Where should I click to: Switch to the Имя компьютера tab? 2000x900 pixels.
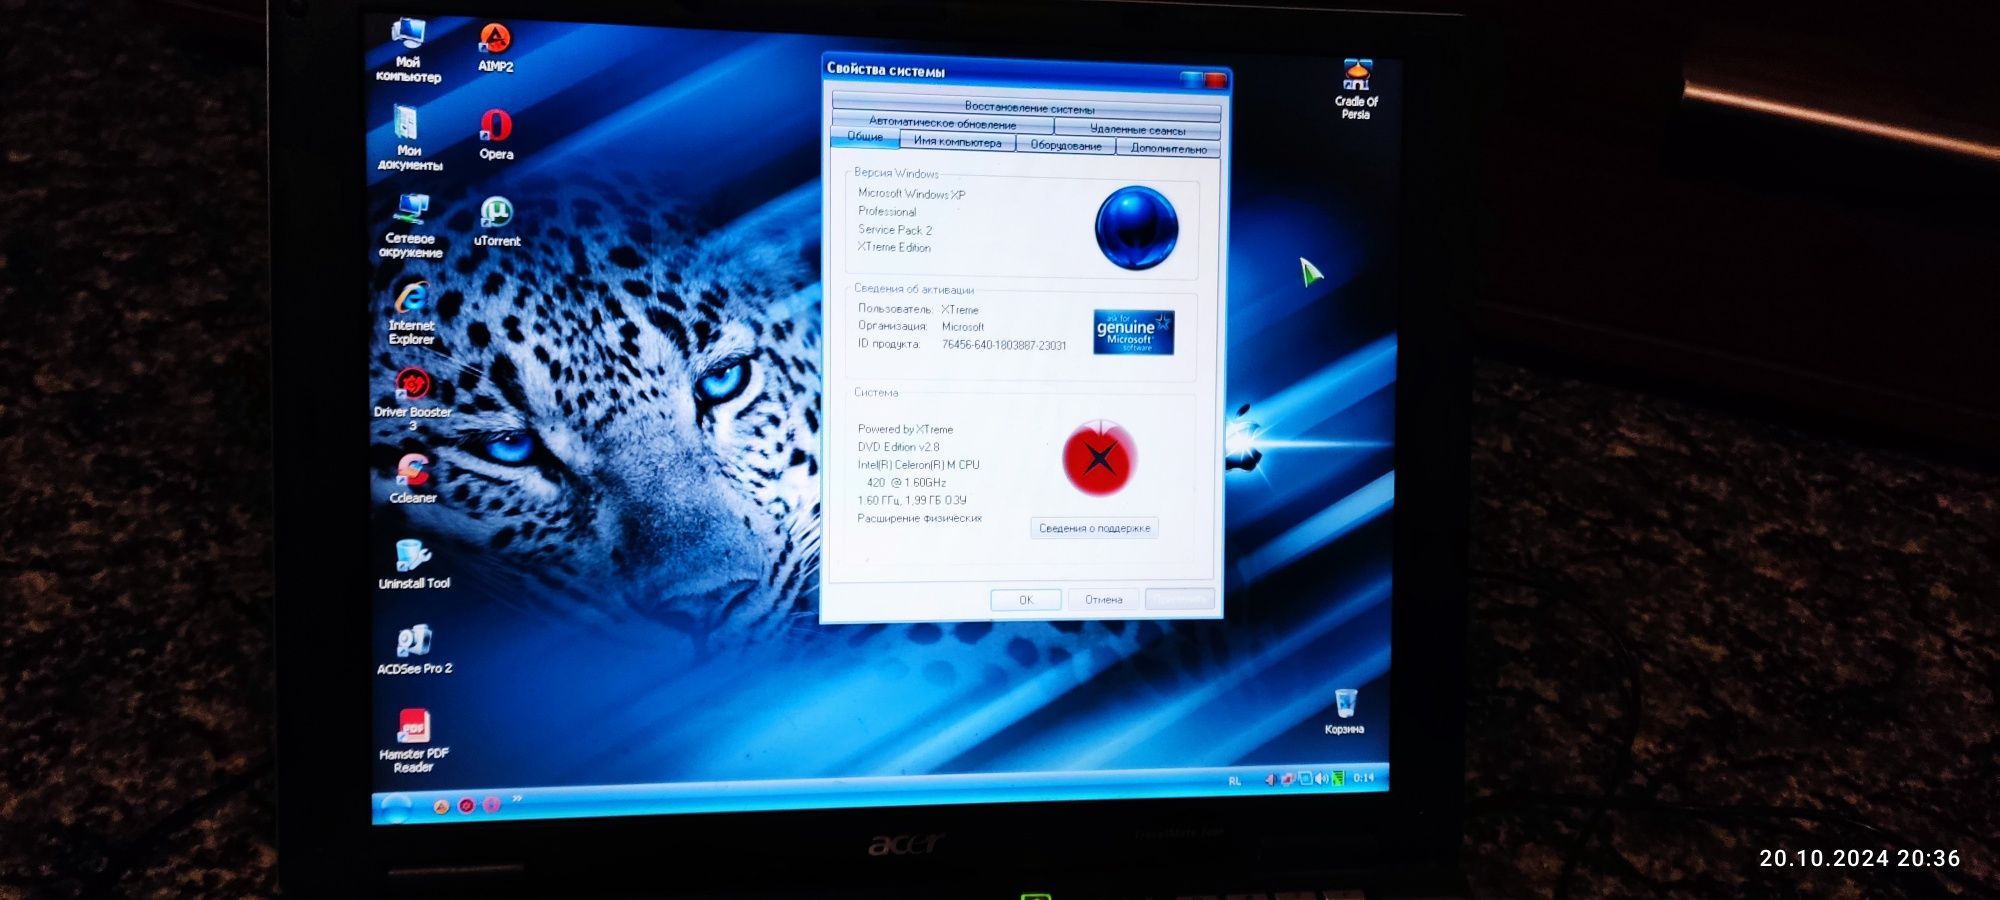(957, 142)
